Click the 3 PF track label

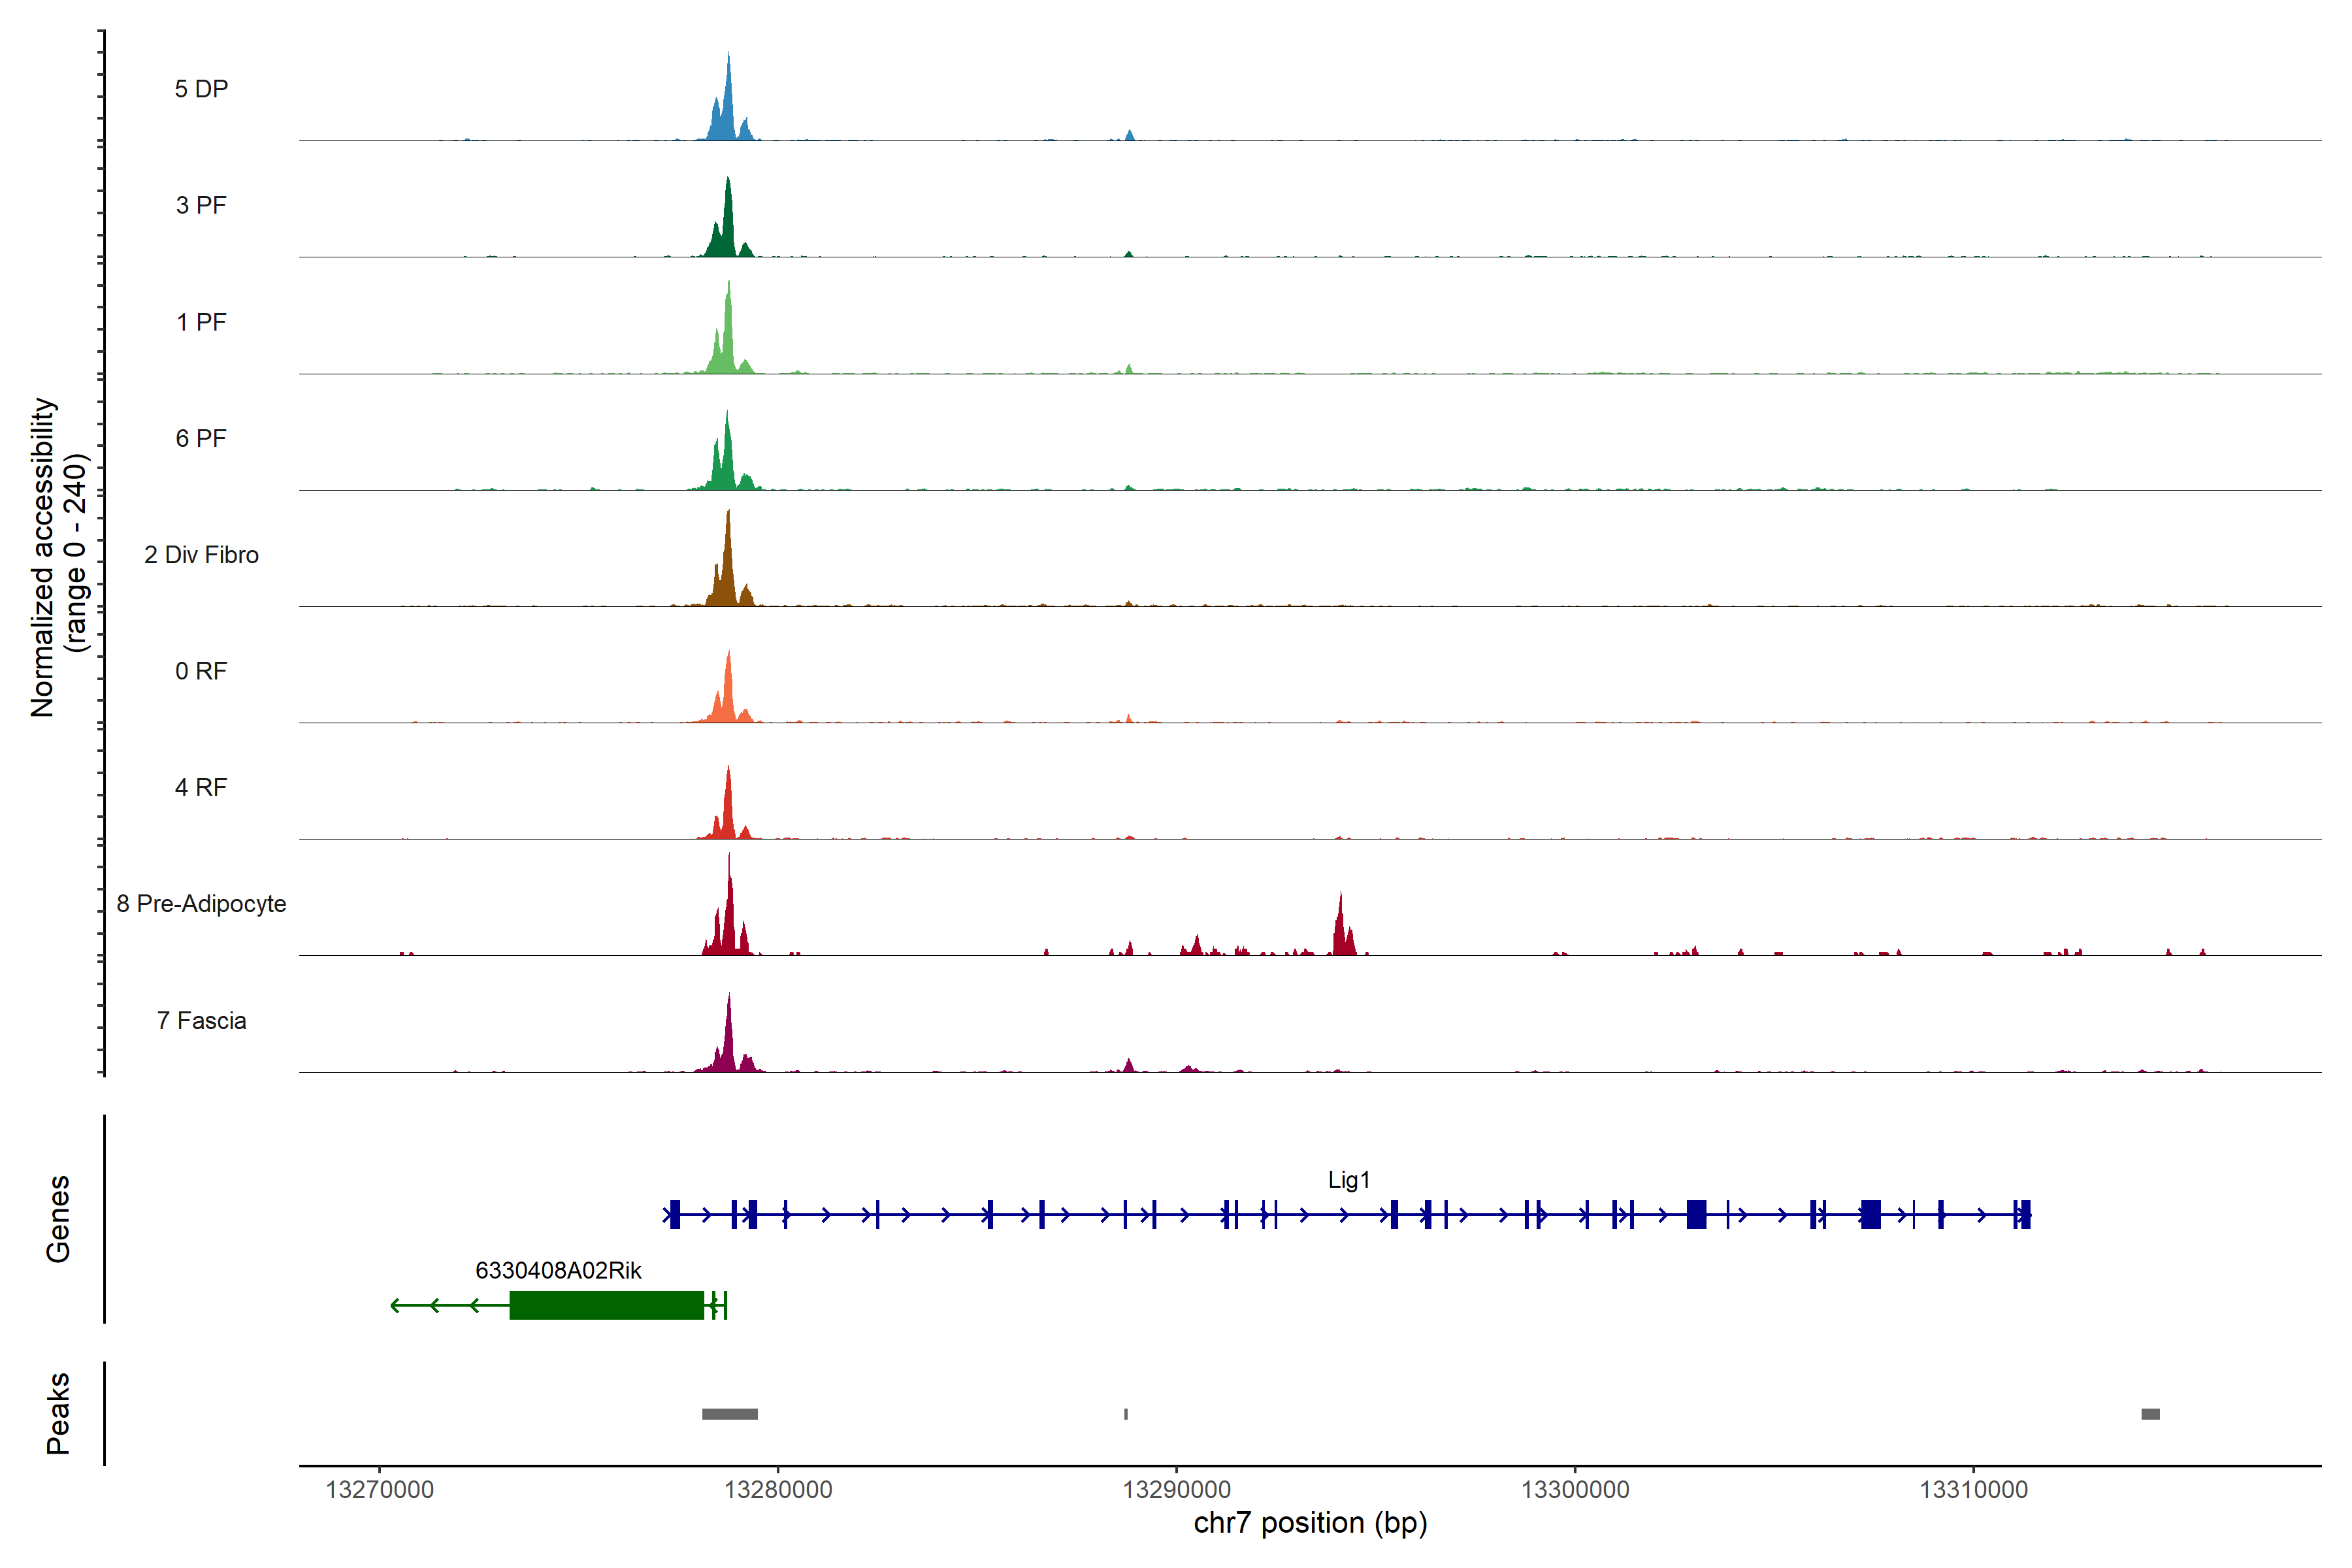[201, 205]
